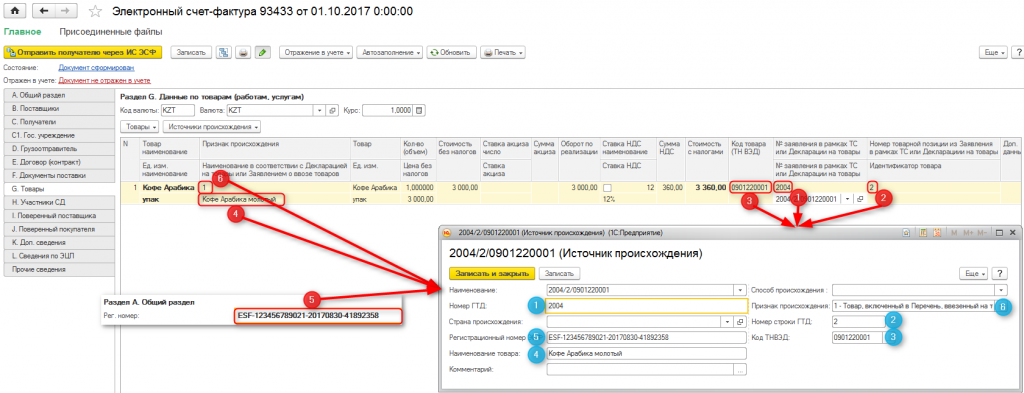Switch to Присоединенные файлы tab
The width and height of the screenshot is (1024, 393).
(110, 31)
